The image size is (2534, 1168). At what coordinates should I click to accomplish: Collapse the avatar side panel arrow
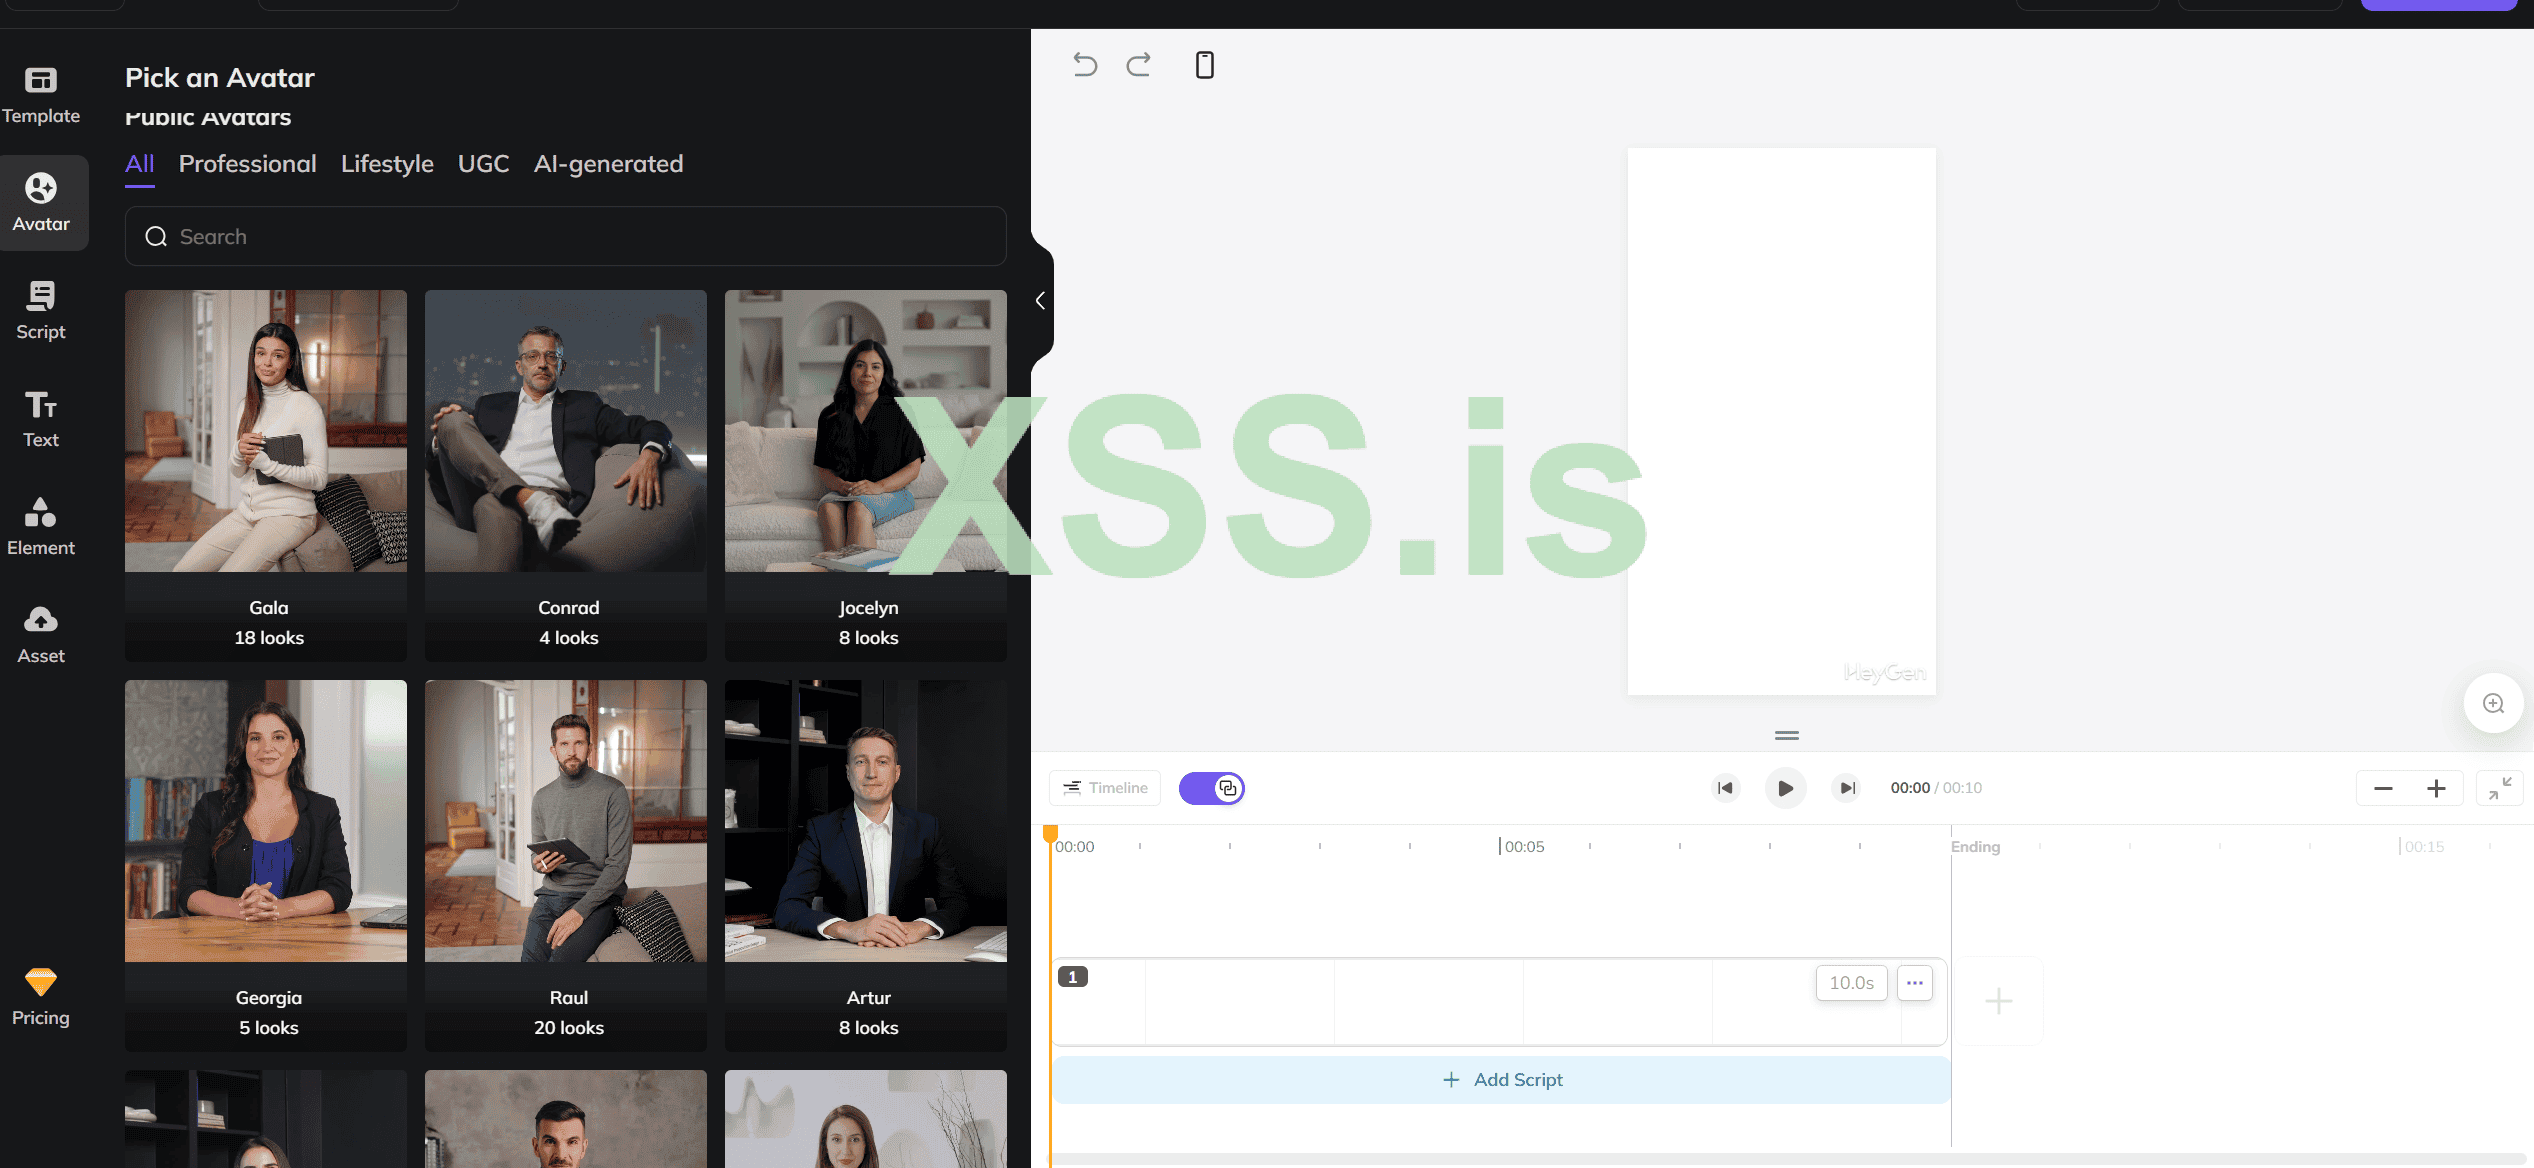1041,300
